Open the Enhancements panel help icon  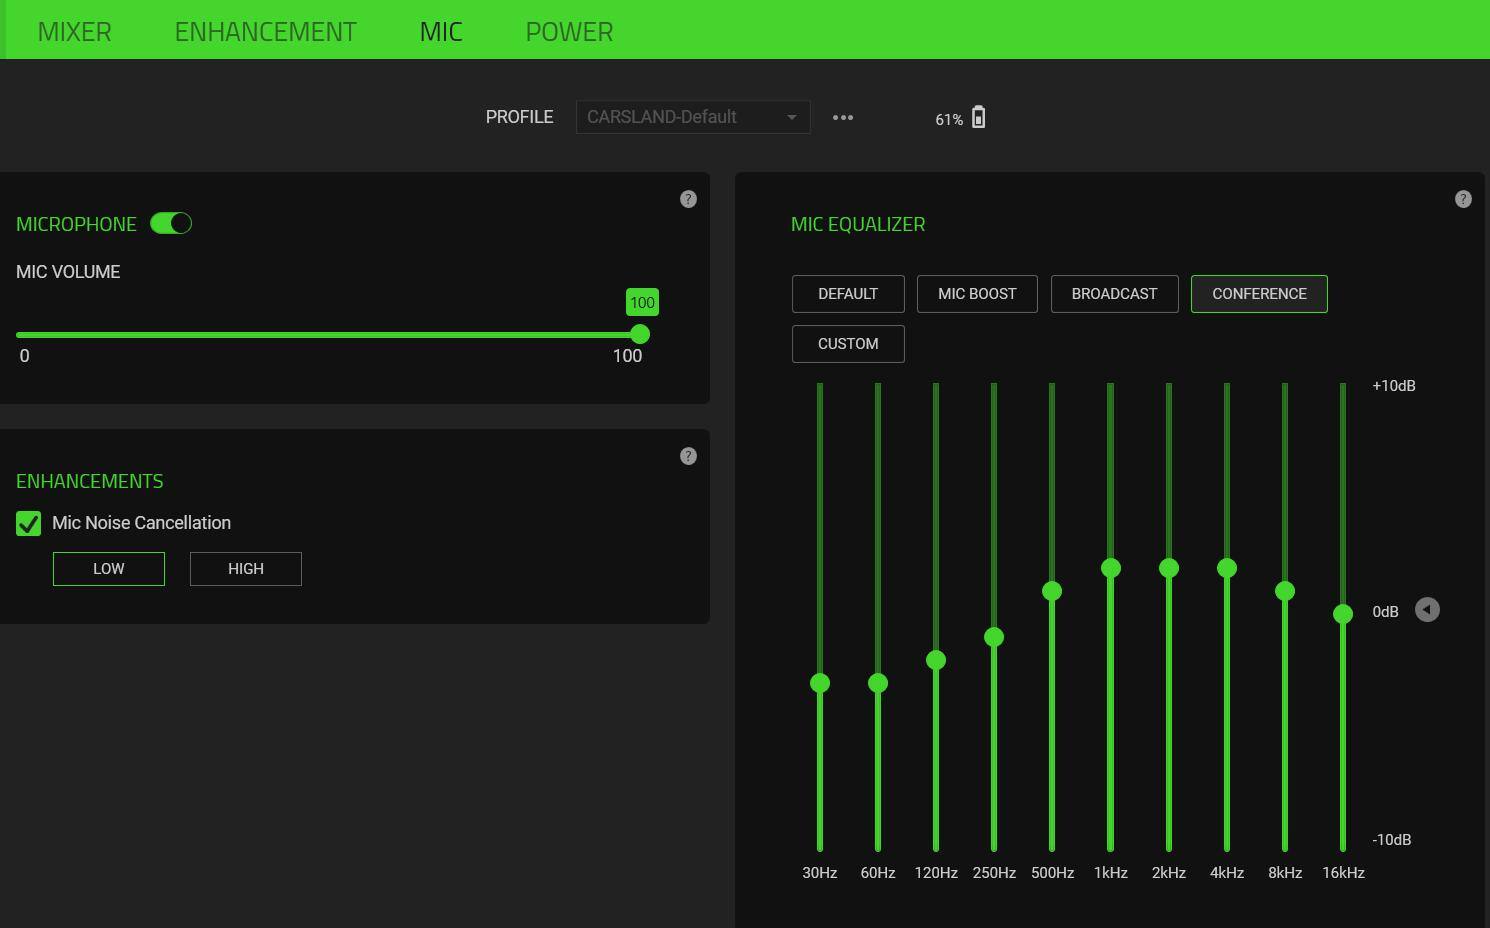[x=688, y=456]
